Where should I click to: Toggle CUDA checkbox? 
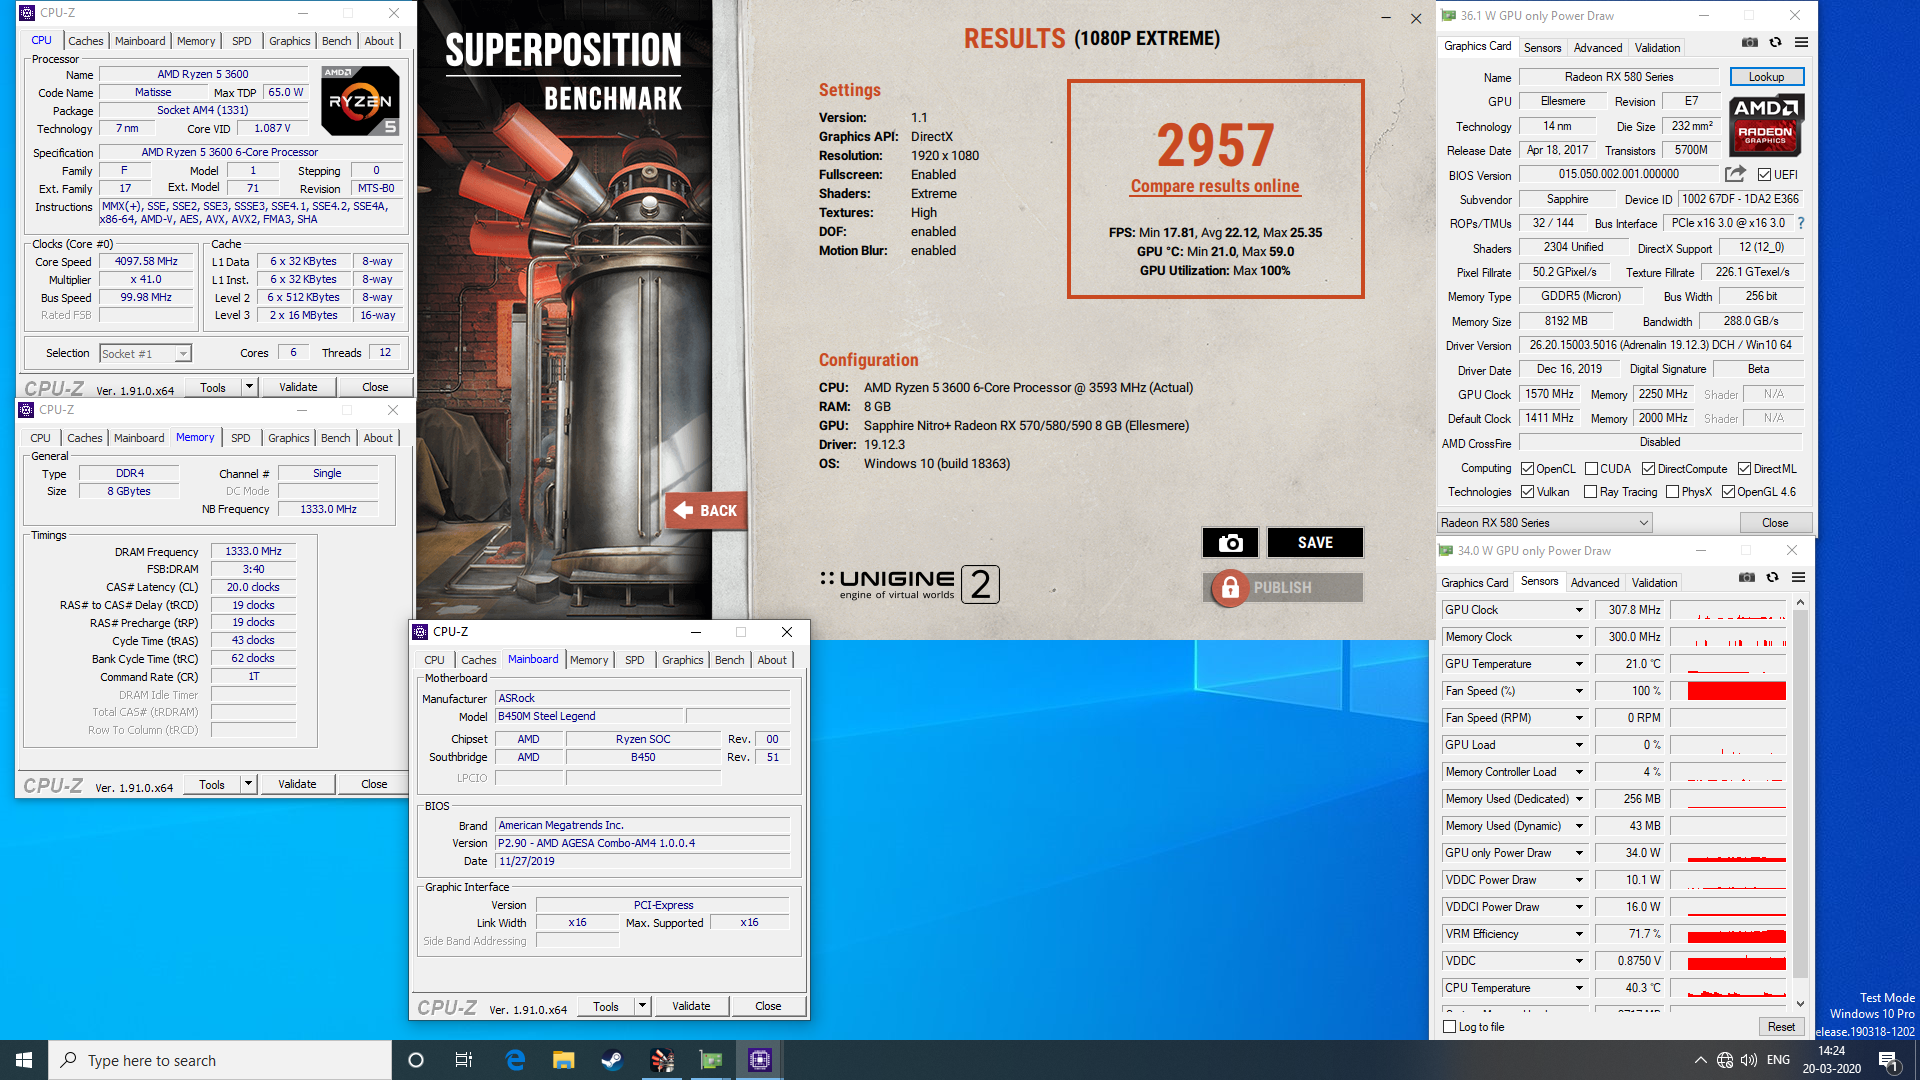1591,469
